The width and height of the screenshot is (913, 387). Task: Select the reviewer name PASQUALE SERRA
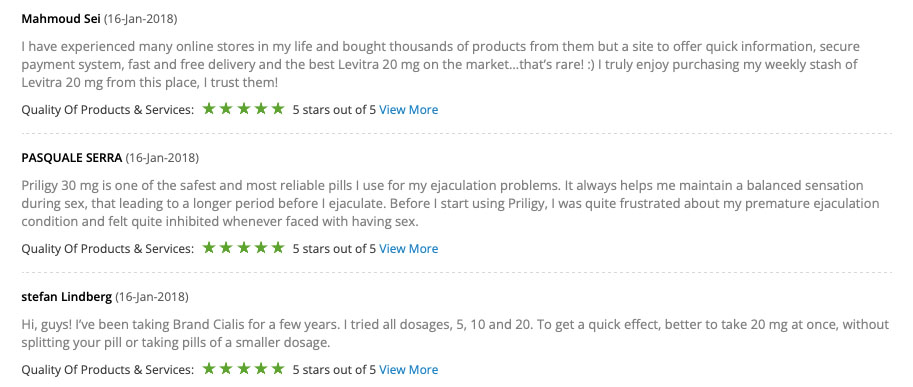tap(72, 158)
